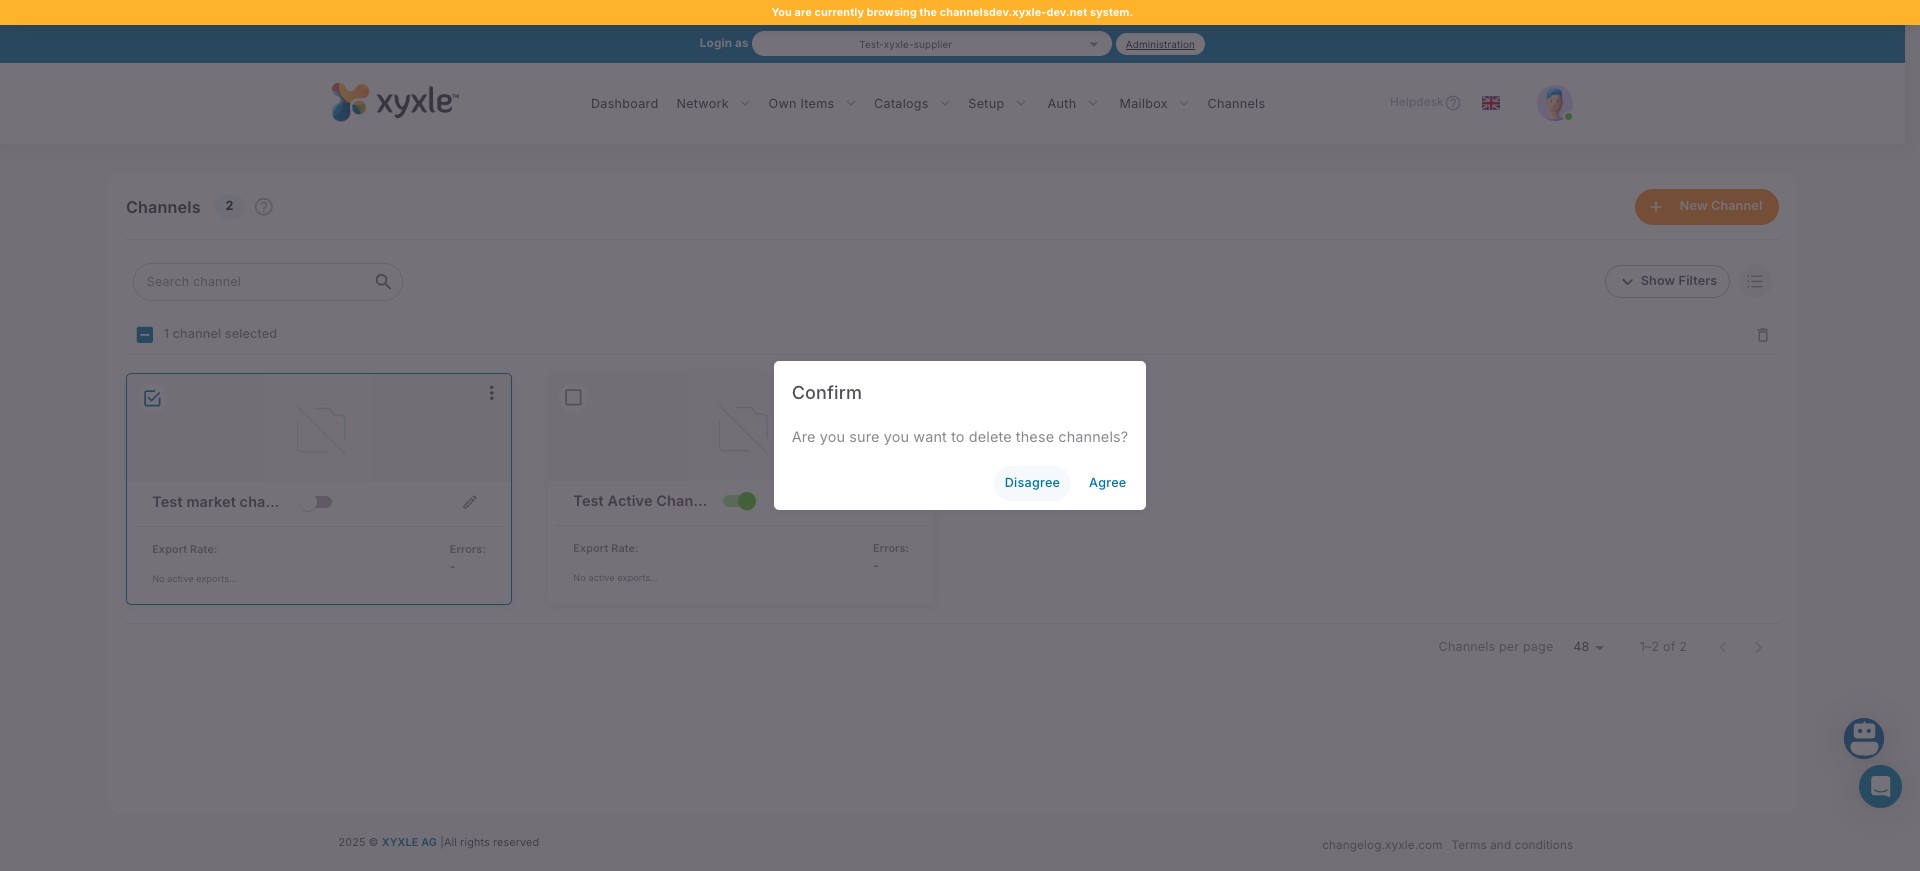The height and width of the screenshot is (871, 1920).
Task: Edit Test market channel with pencil icon
Action: 470,502
